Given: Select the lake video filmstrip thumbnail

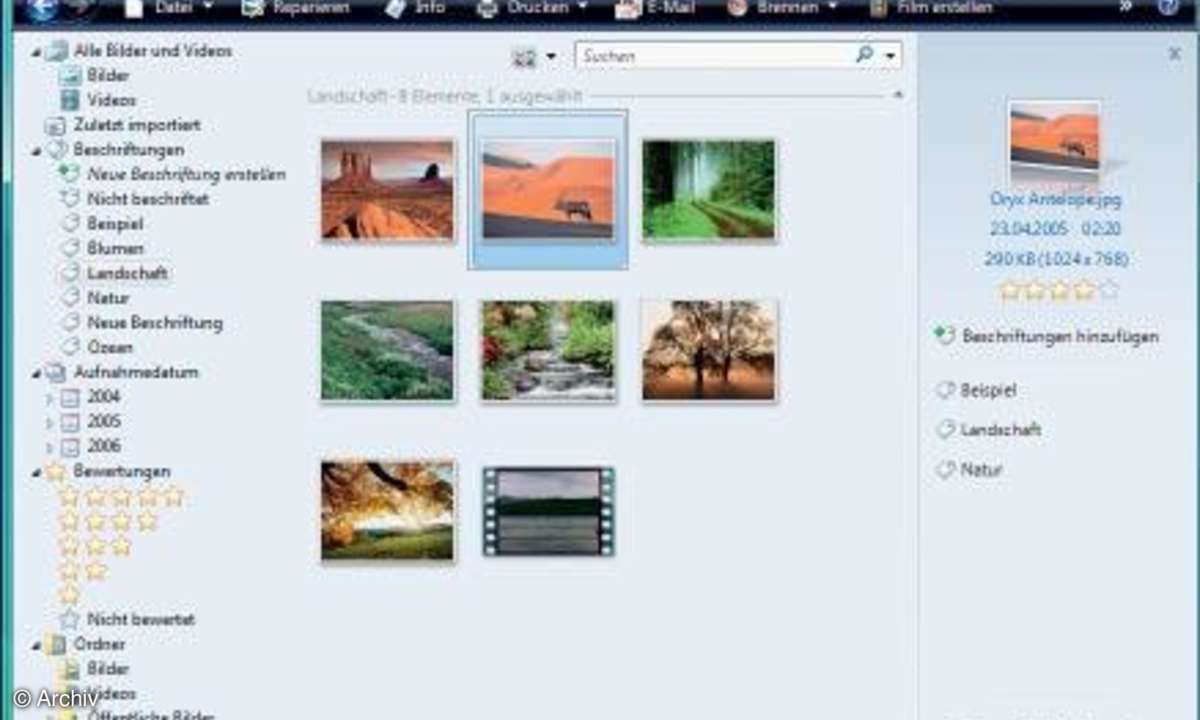Looking at the screenshot, I should pos(548,511).
